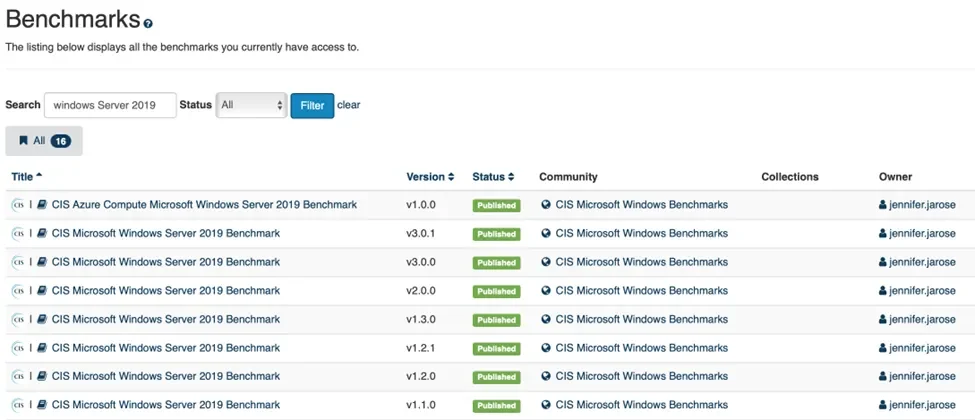
Task: Click user icon in the v3.0.1 row
Action: (x=883, y=233)
